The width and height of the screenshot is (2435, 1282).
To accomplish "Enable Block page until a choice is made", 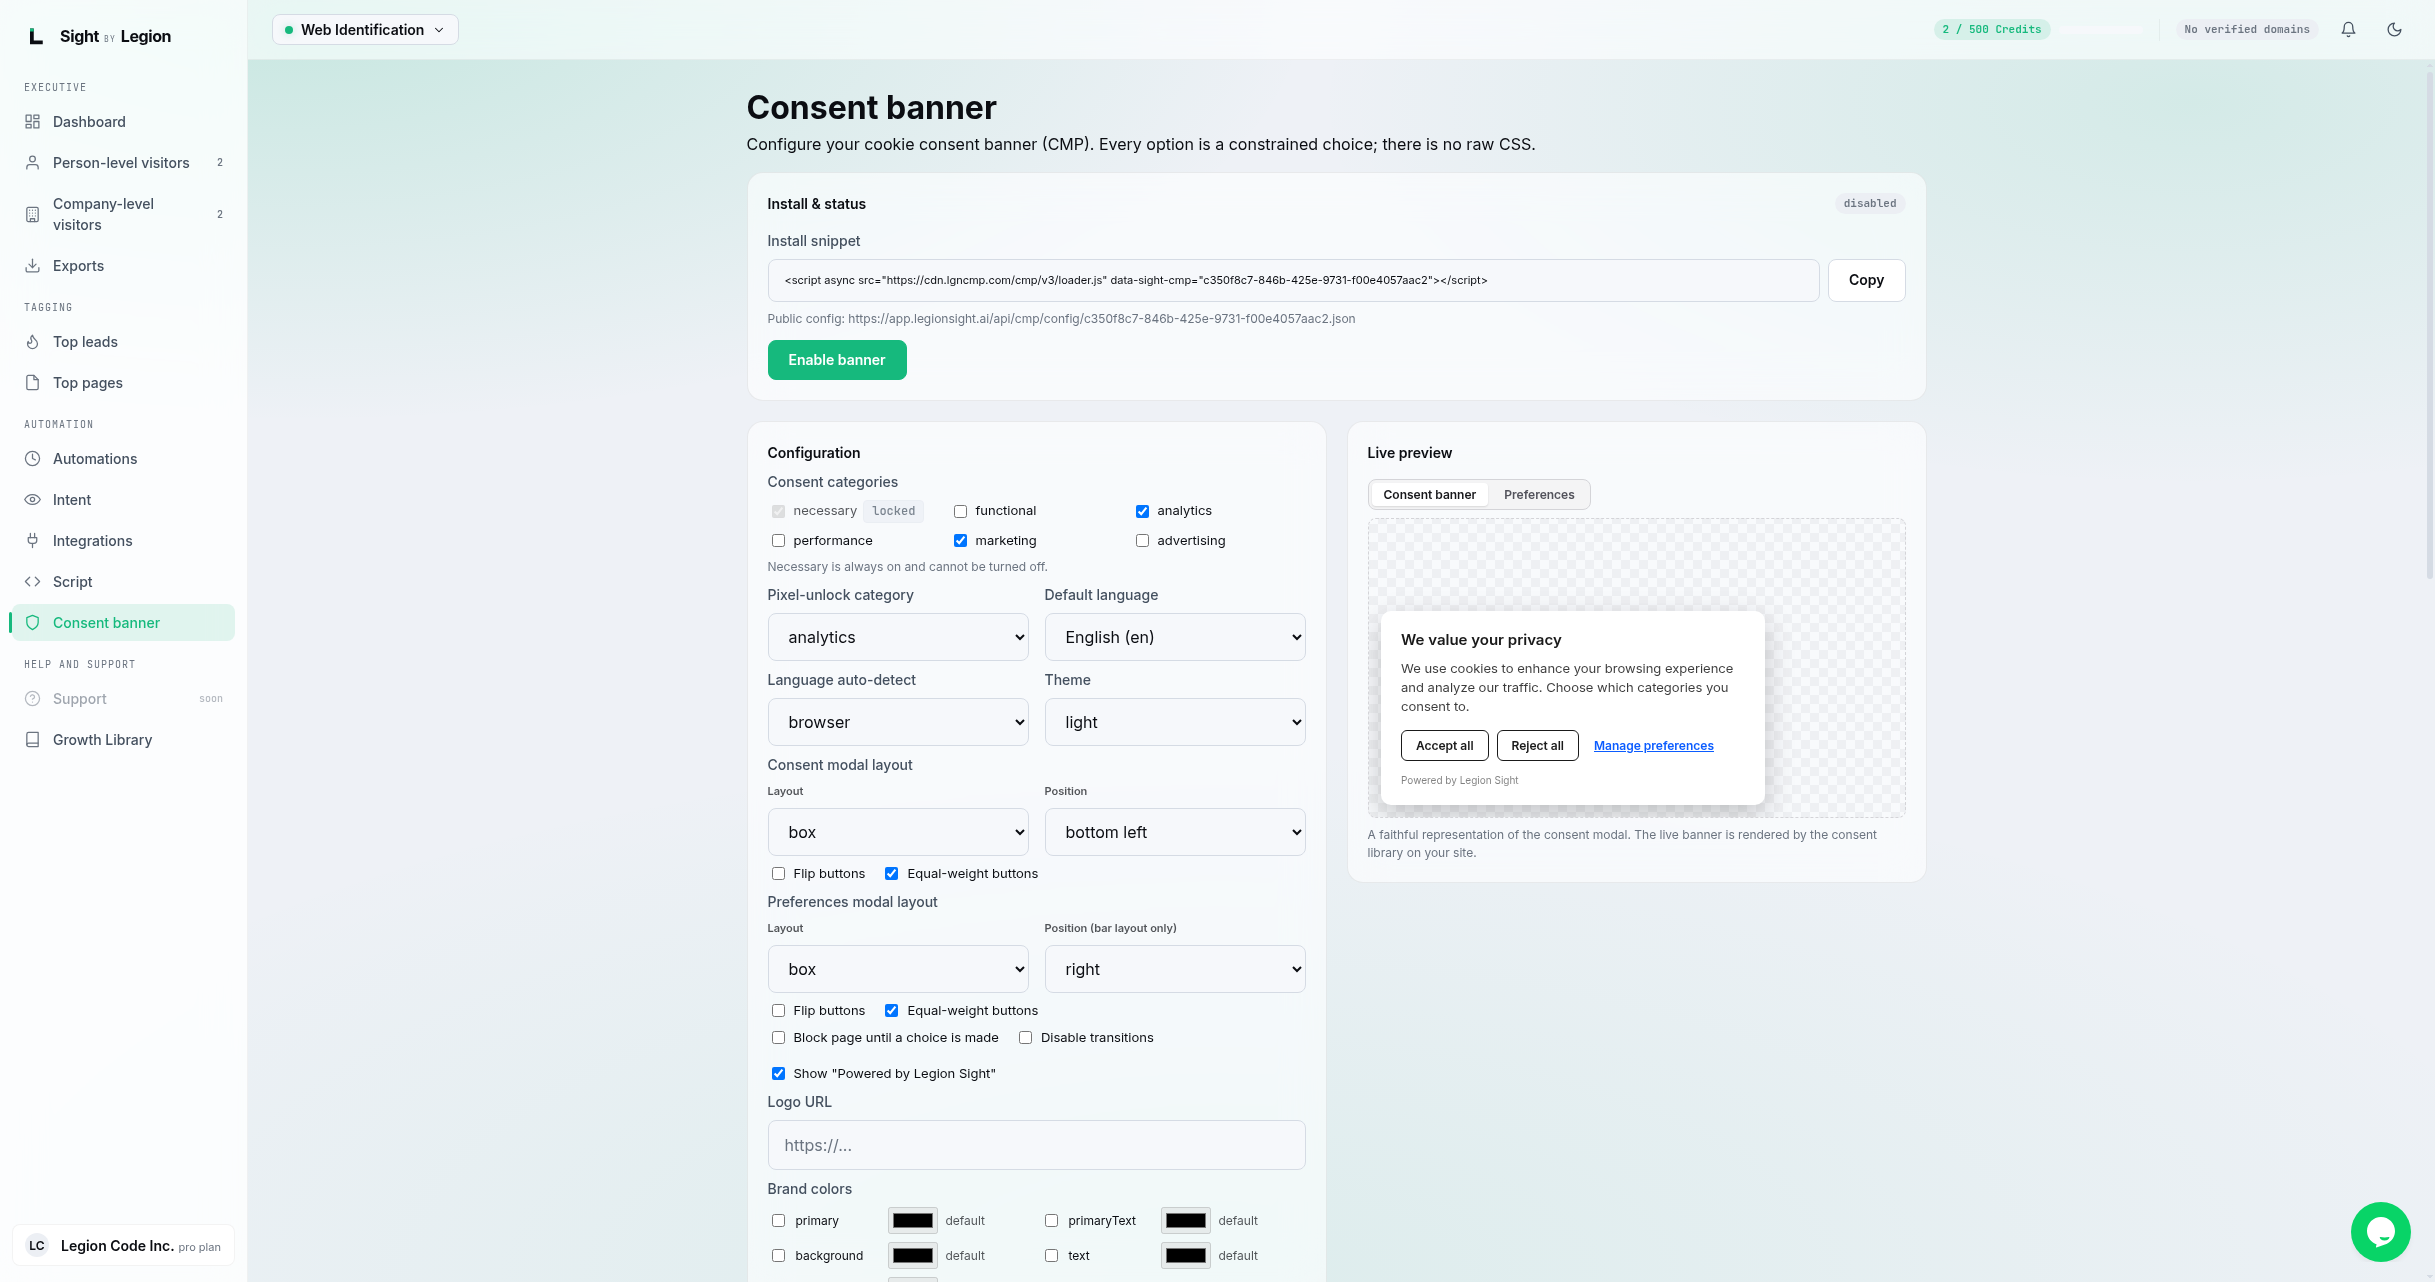I will point(778,1038).
